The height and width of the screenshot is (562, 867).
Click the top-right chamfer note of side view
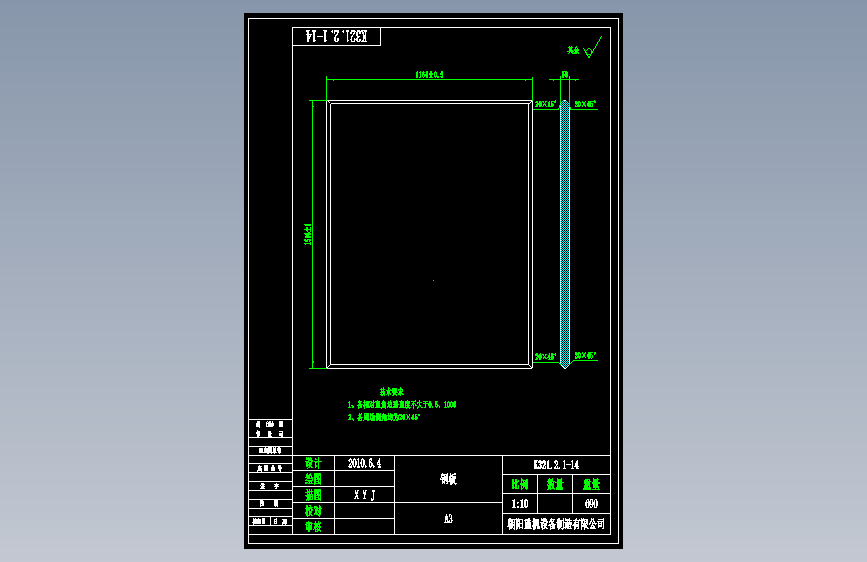tap(586, 104)
